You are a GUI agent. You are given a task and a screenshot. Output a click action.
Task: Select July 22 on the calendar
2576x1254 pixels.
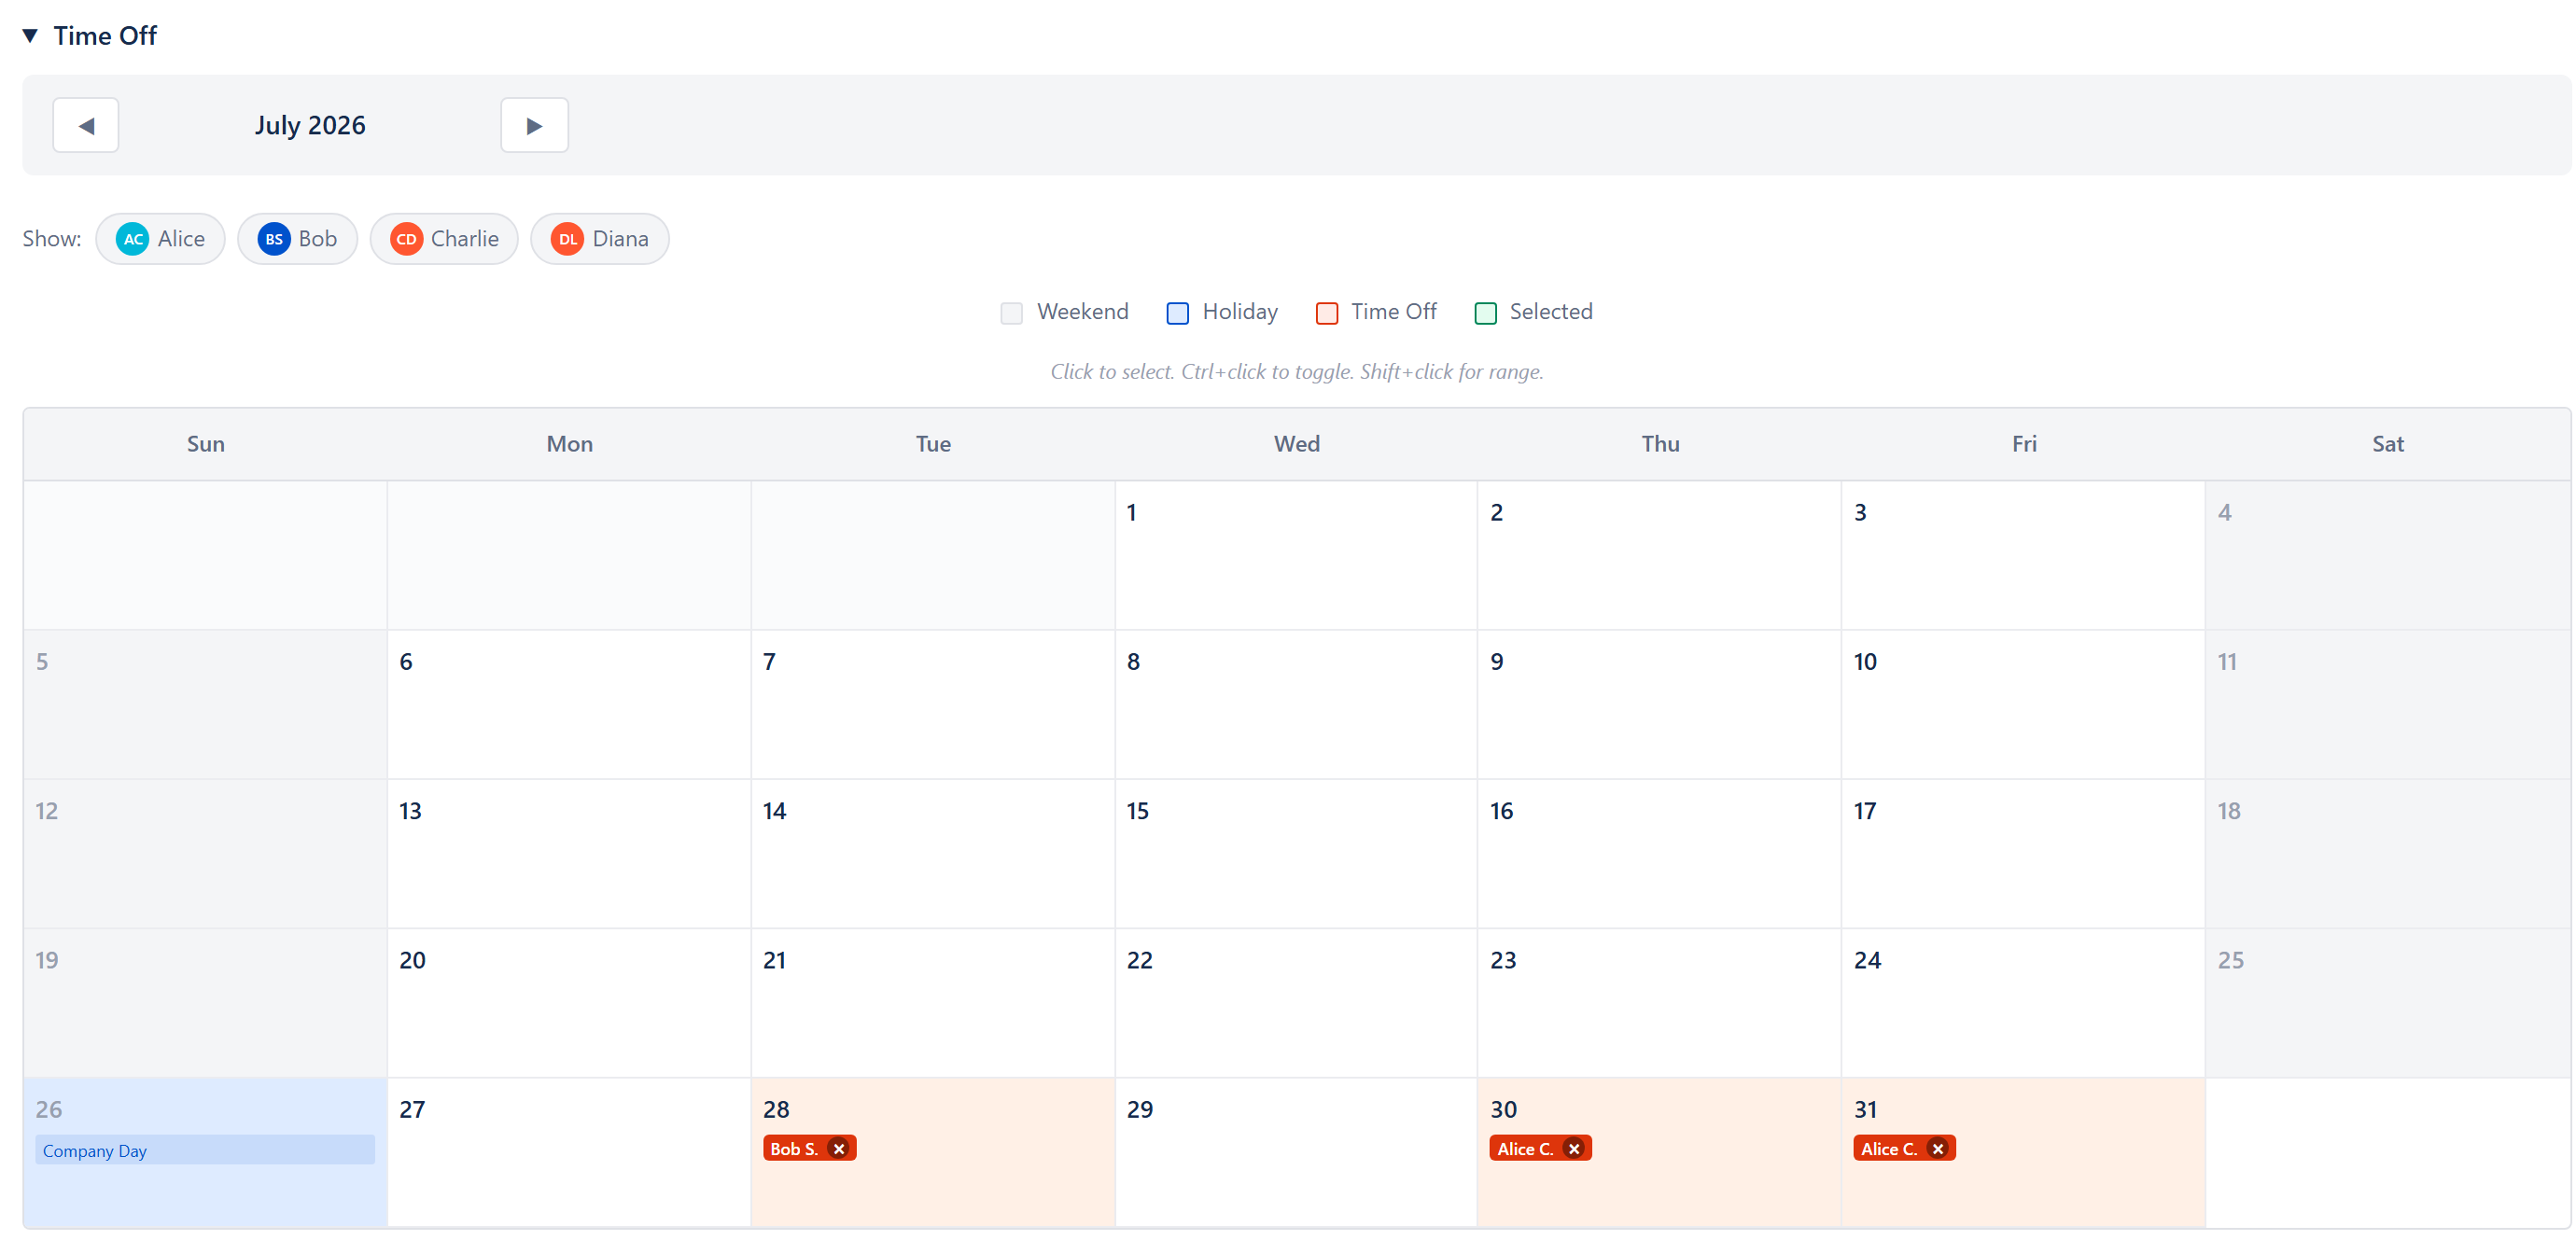point(1296,1003)
